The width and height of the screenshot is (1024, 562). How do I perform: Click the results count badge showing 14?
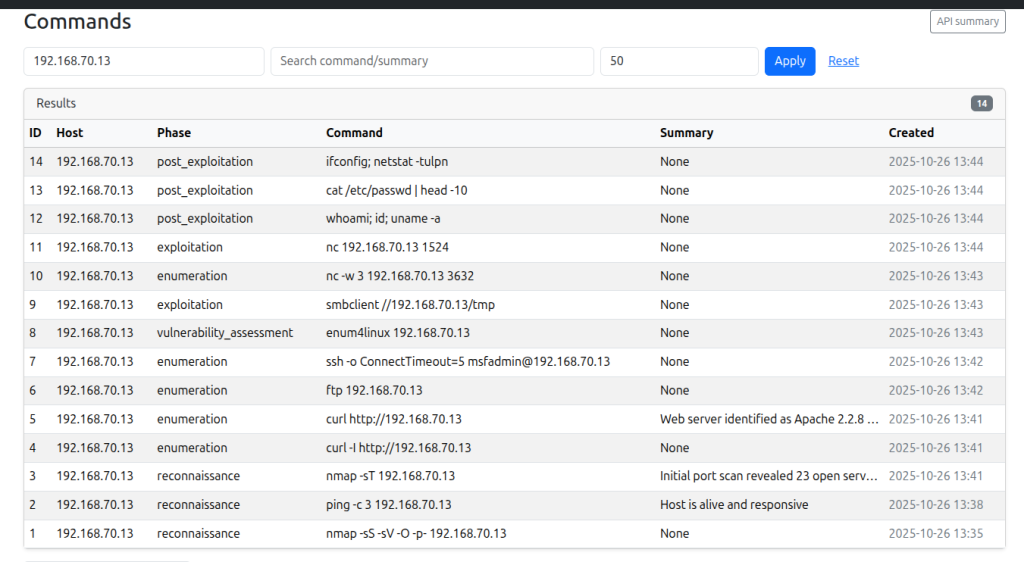coord(981,104)
